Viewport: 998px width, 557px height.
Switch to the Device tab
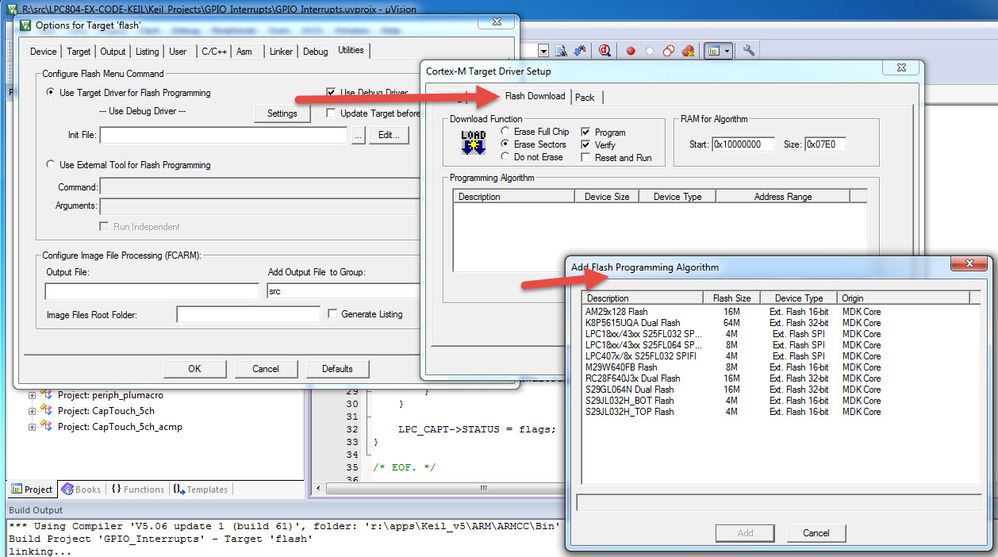pos(43,52)
